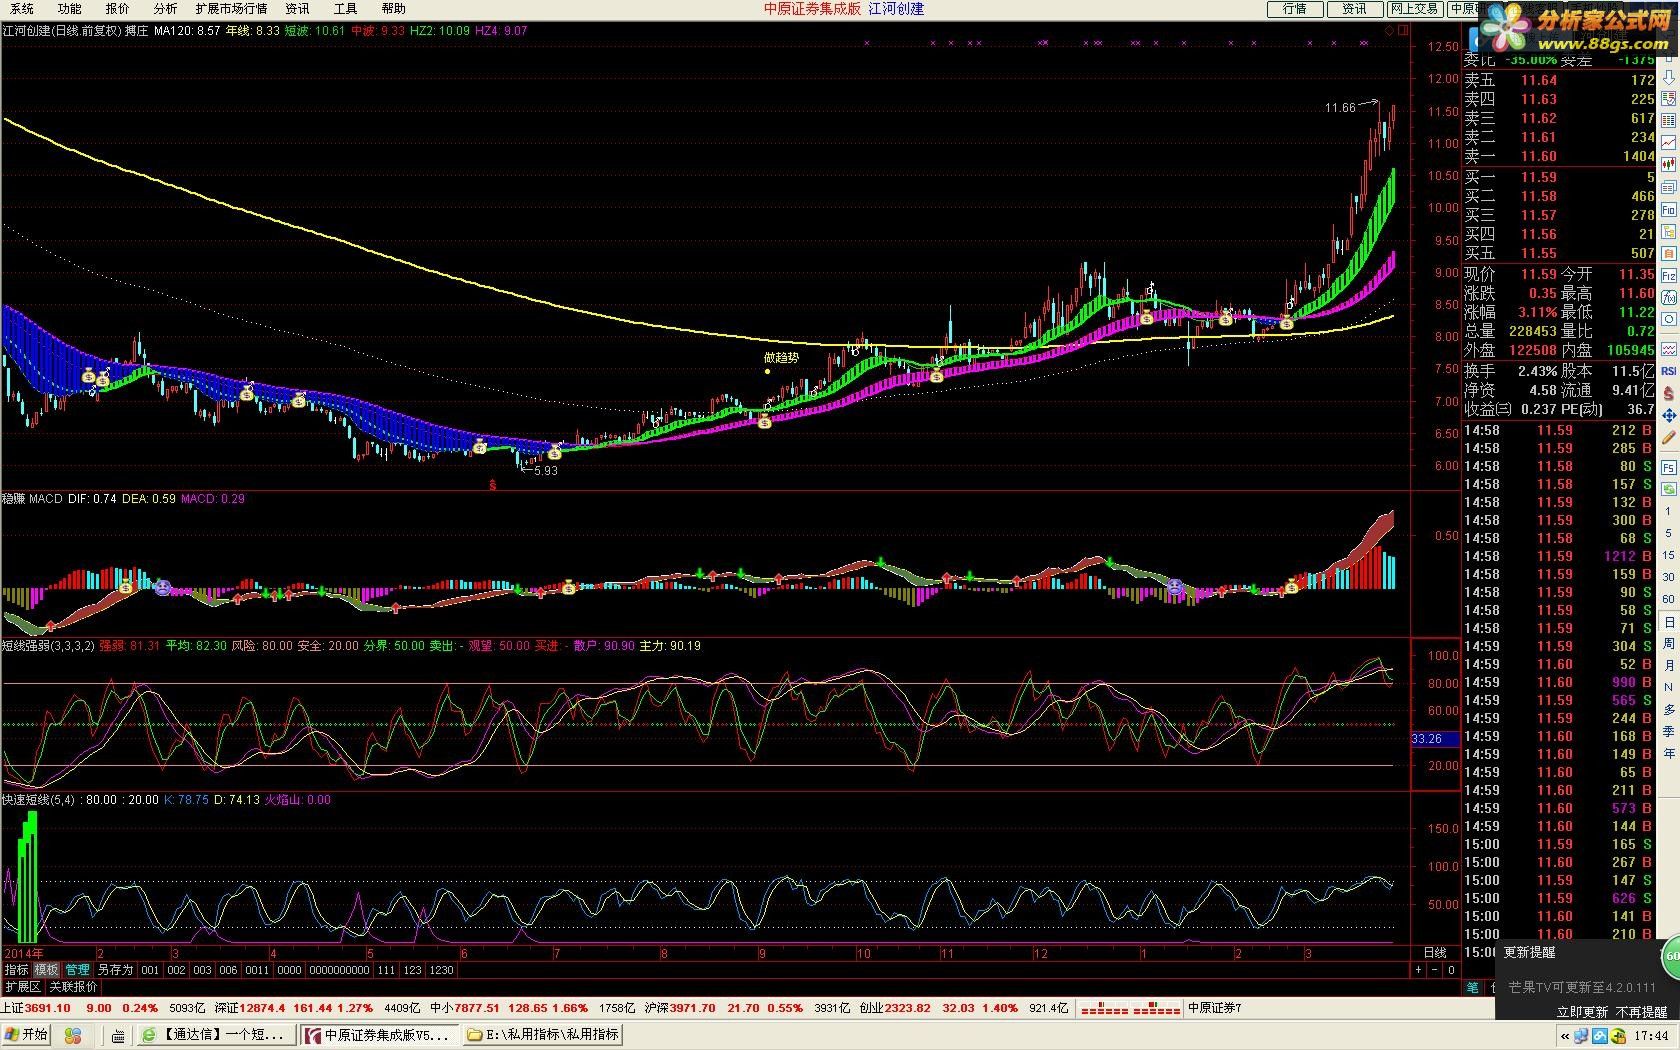Screen dimensions: 1680x1050
Task: Select the 多 multi-day period
Action: click(1668, 710)
